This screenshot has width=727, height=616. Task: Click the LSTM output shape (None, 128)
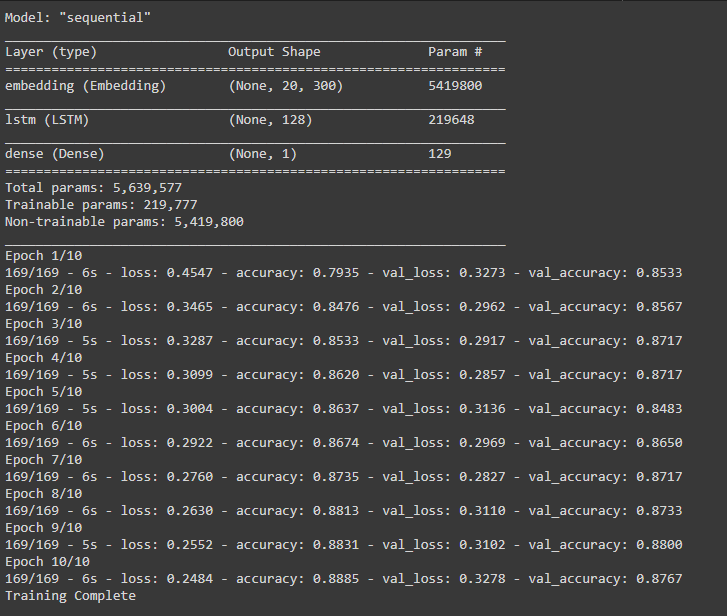pyautogui.click(x=270, y=120)
